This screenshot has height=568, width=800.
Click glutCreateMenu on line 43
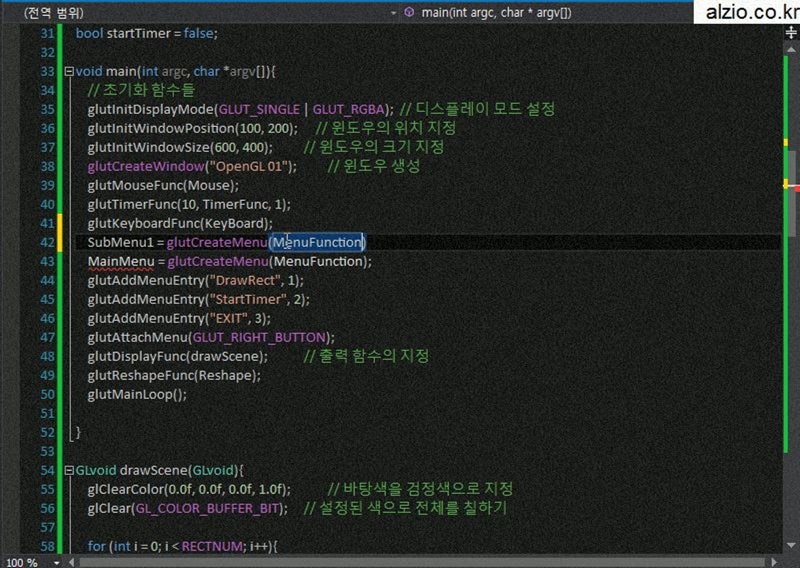(x=218, y=261)
